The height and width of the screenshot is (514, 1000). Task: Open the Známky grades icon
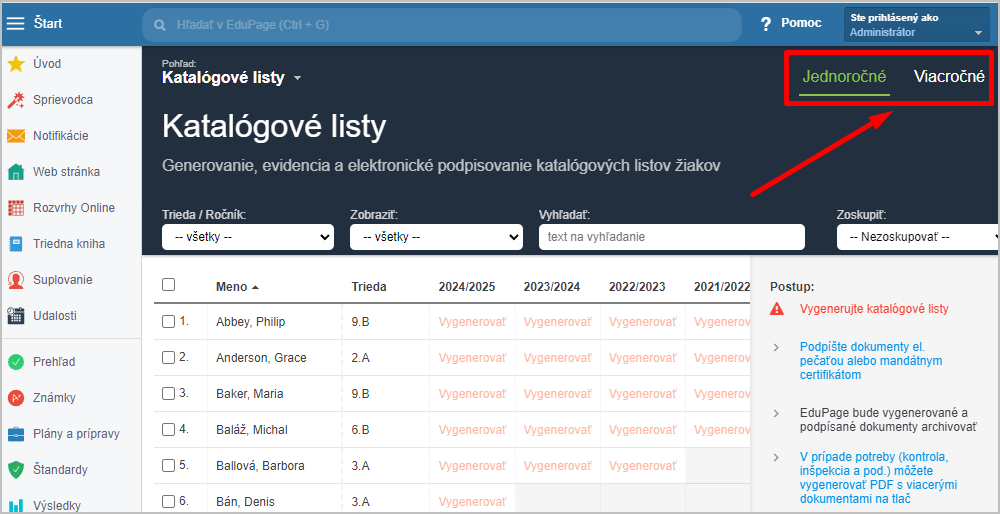(16, 398)
